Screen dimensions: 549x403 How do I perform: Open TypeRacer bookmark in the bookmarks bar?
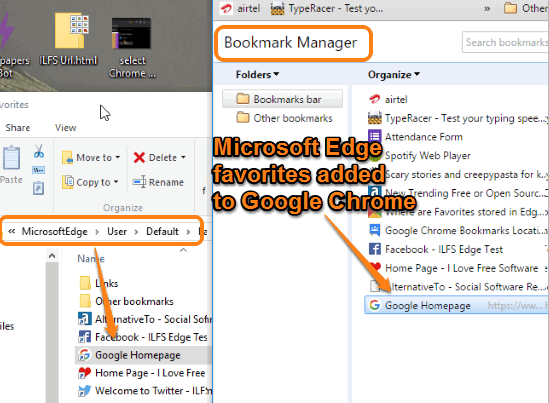[327, 8]
